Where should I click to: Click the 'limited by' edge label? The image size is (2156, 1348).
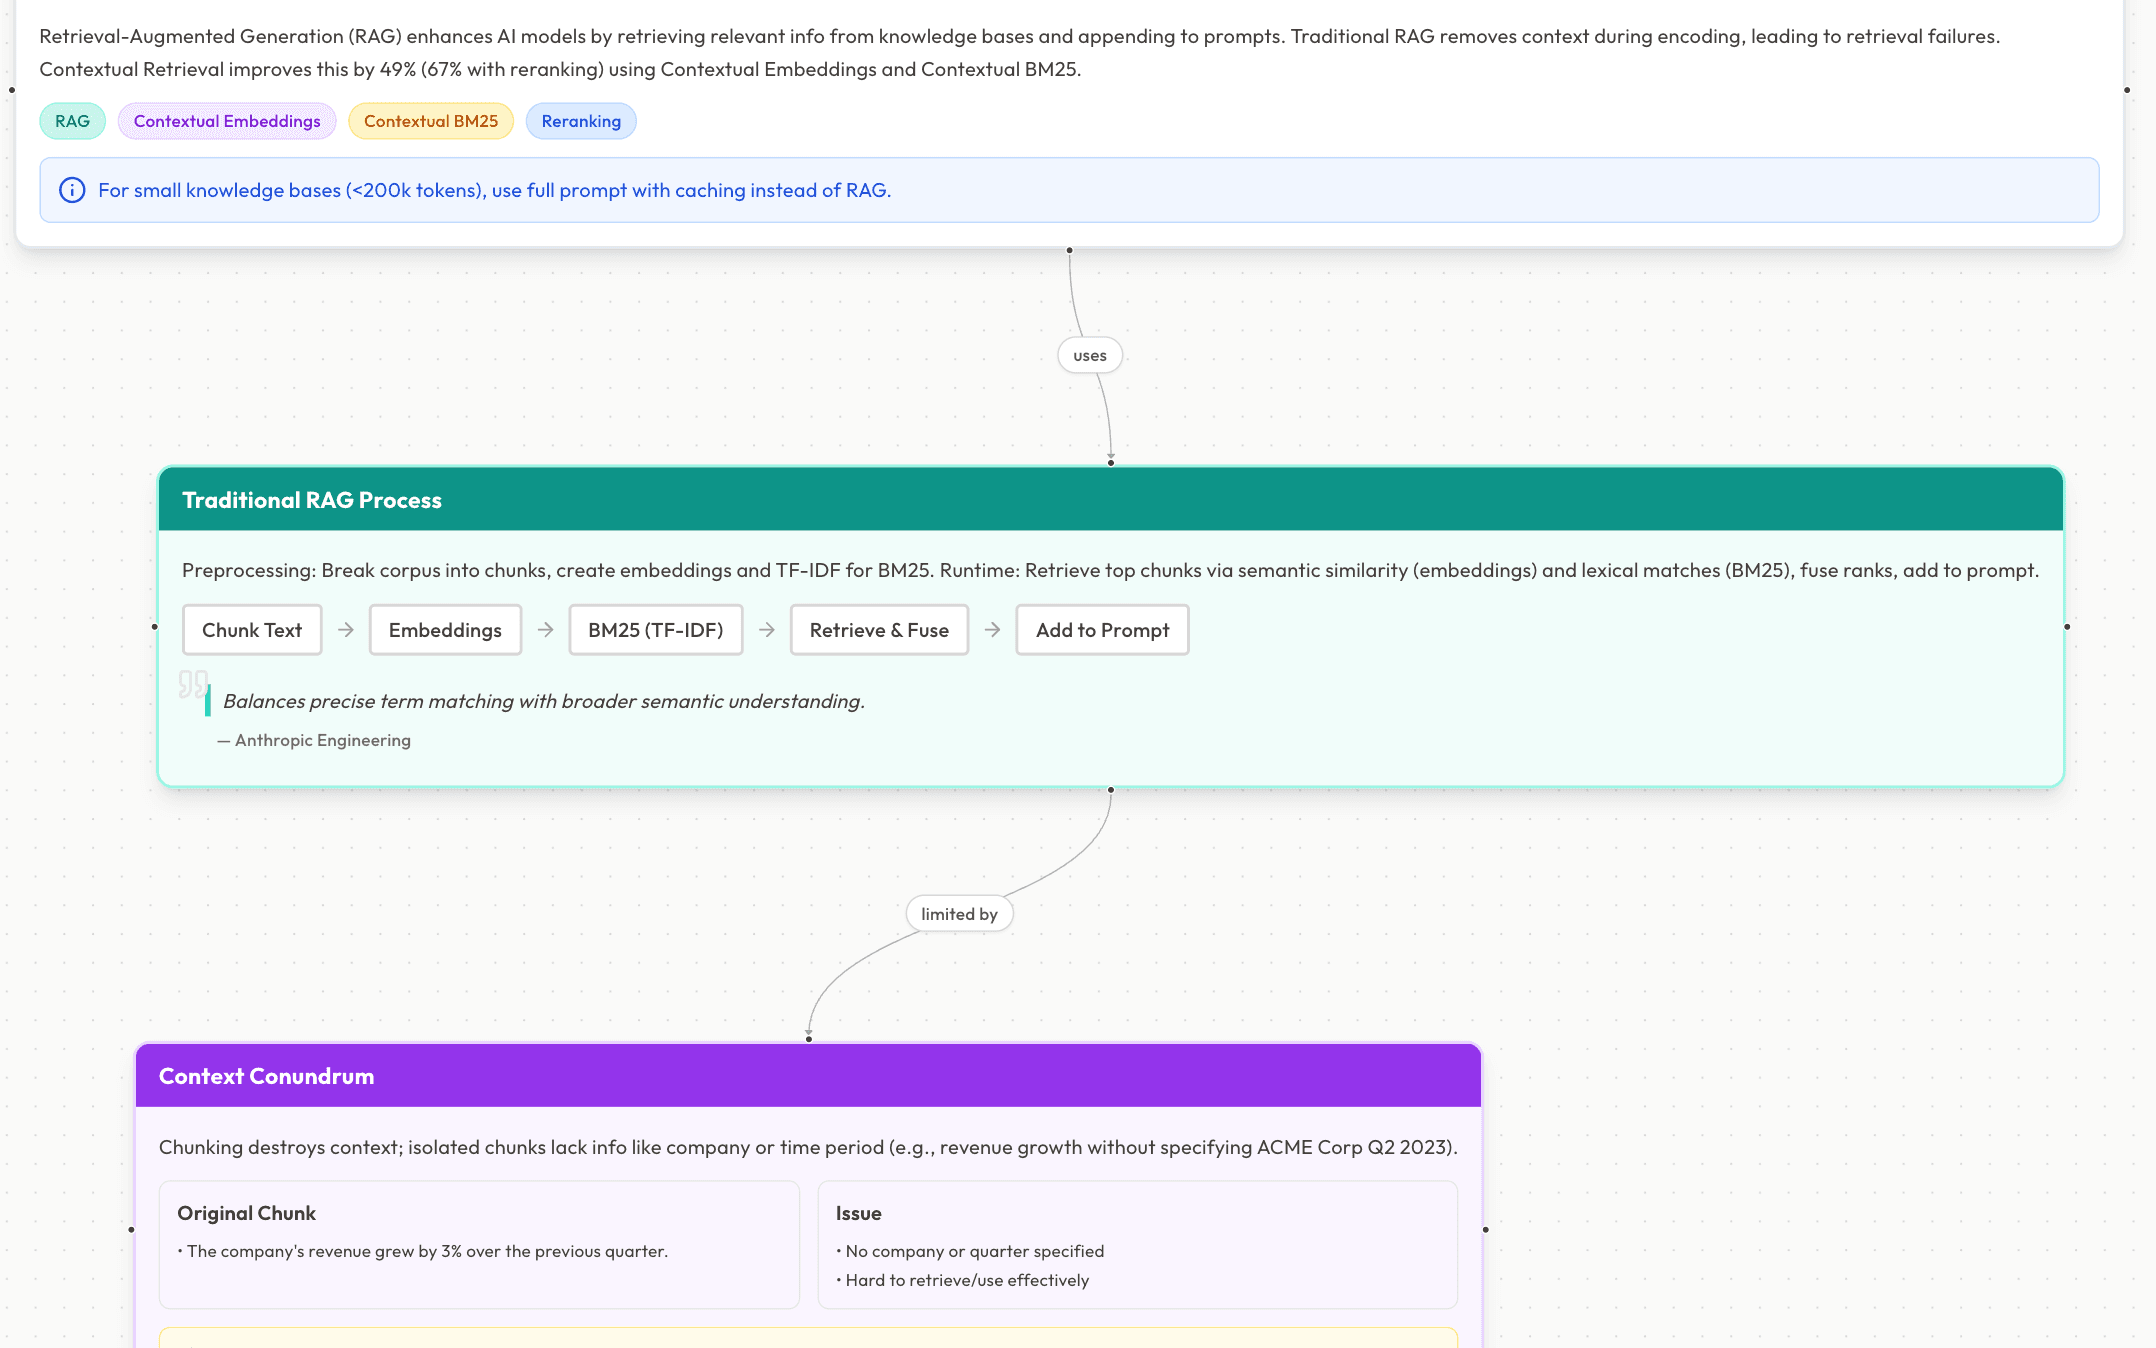pos(959,913)
